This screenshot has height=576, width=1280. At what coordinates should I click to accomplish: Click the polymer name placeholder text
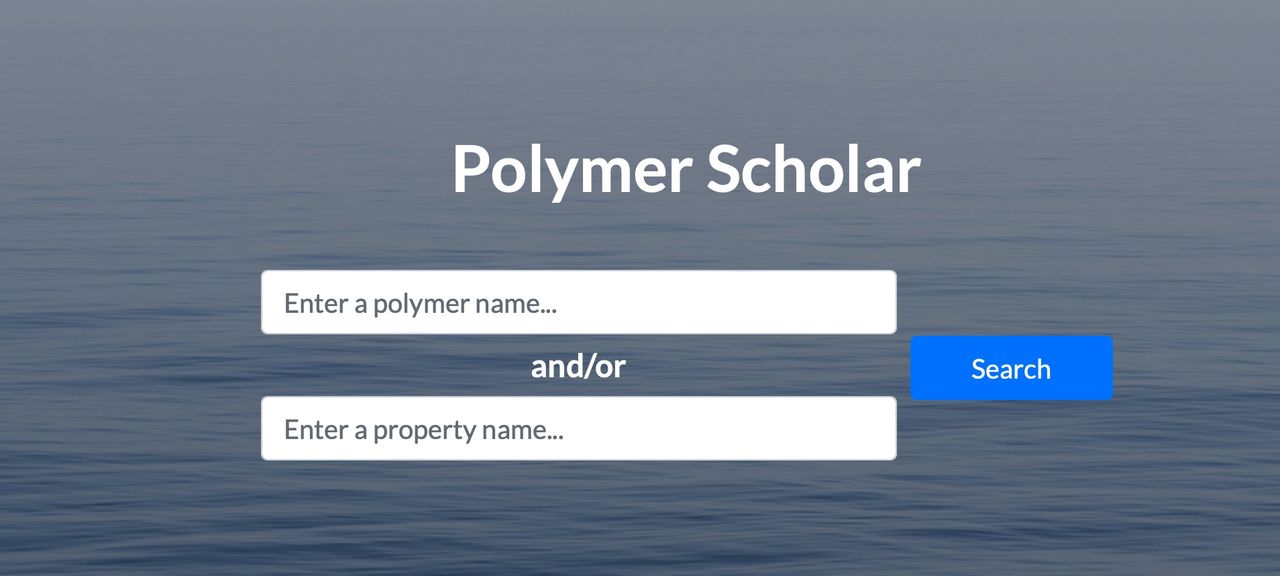point(420,303)
